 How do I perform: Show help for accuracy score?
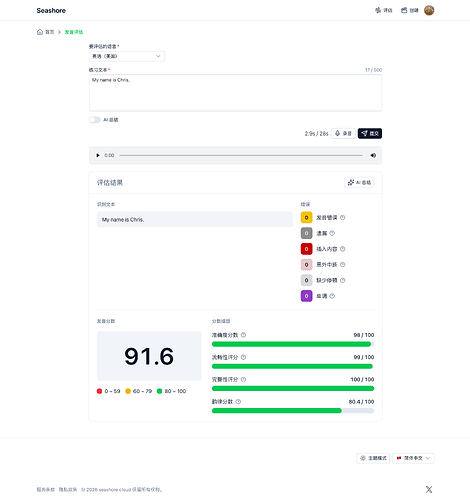pos(244,335)
